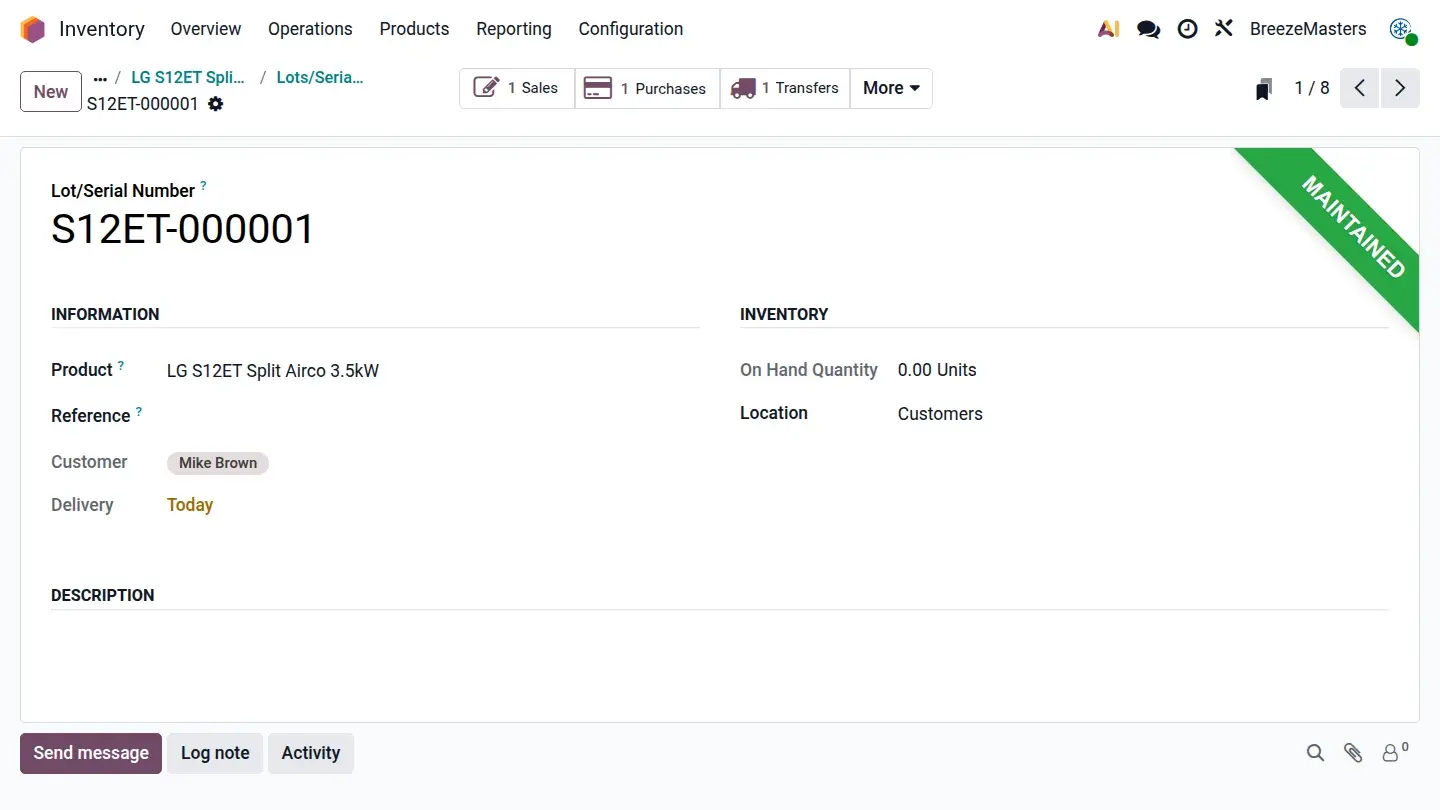The height and width of the screenshot is (810, 1440).
Task: Click the Inventory app logo icon
Action: click(x=33, y=29)
